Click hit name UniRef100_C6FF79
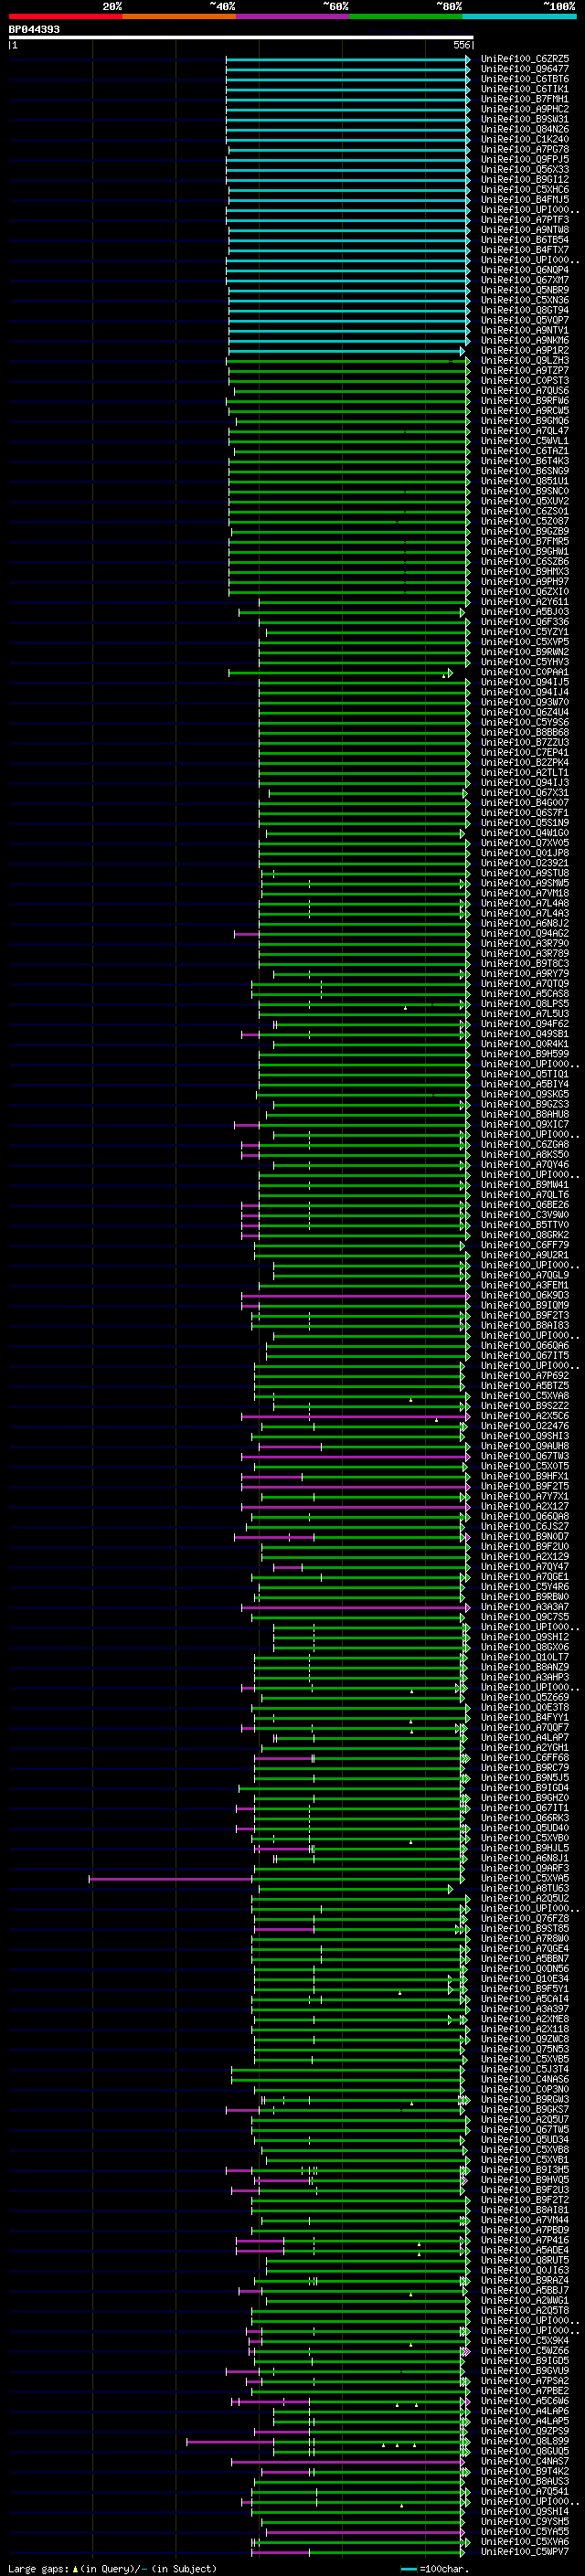This screenshot has width=585, height=2576. [x=525, y=1246]
